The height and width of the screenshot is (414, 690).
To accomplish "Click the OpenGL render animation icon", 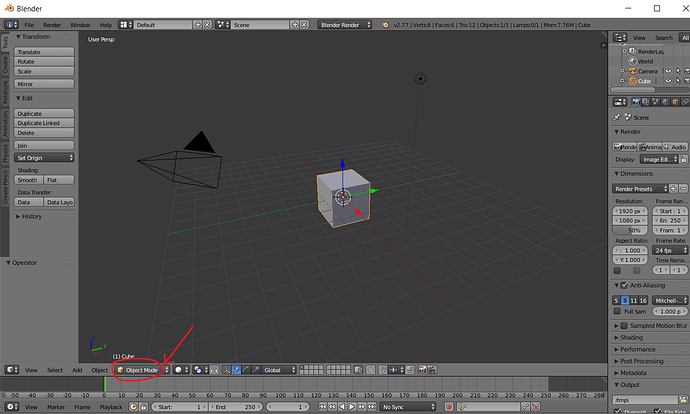I will coord(432,370).
